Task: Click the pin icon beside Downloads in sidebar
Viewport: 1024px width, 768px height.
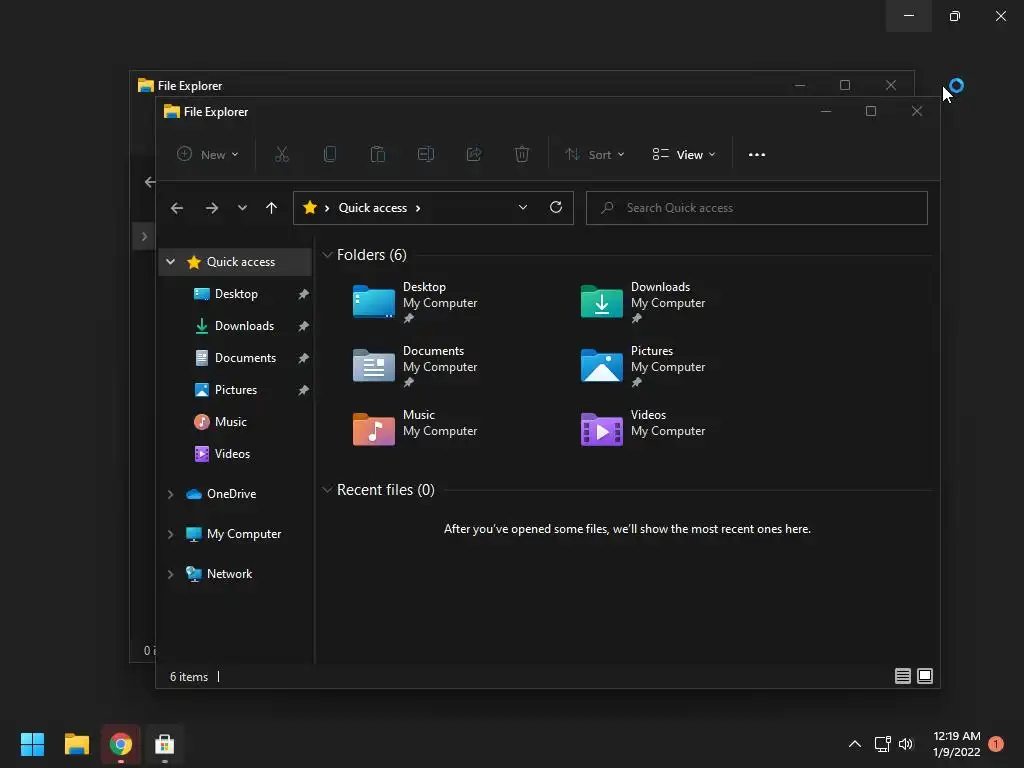Action: 303,326
